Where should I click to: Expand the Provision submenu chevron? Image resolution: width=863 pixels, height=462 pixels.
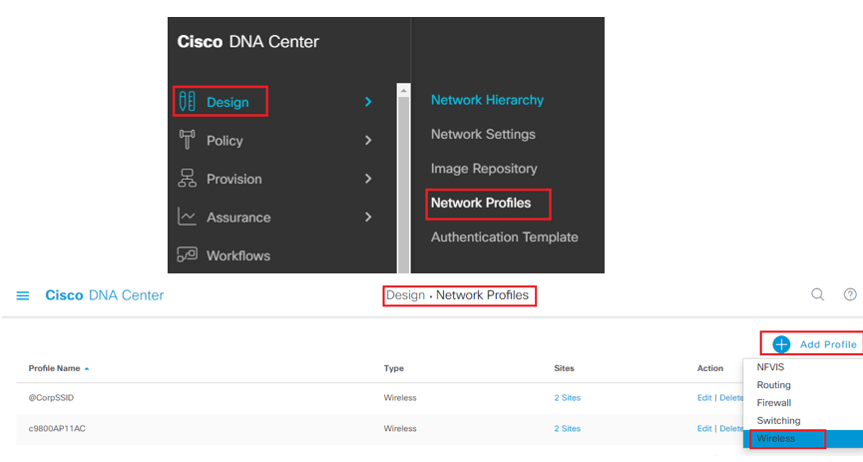[x=368, y=178]
